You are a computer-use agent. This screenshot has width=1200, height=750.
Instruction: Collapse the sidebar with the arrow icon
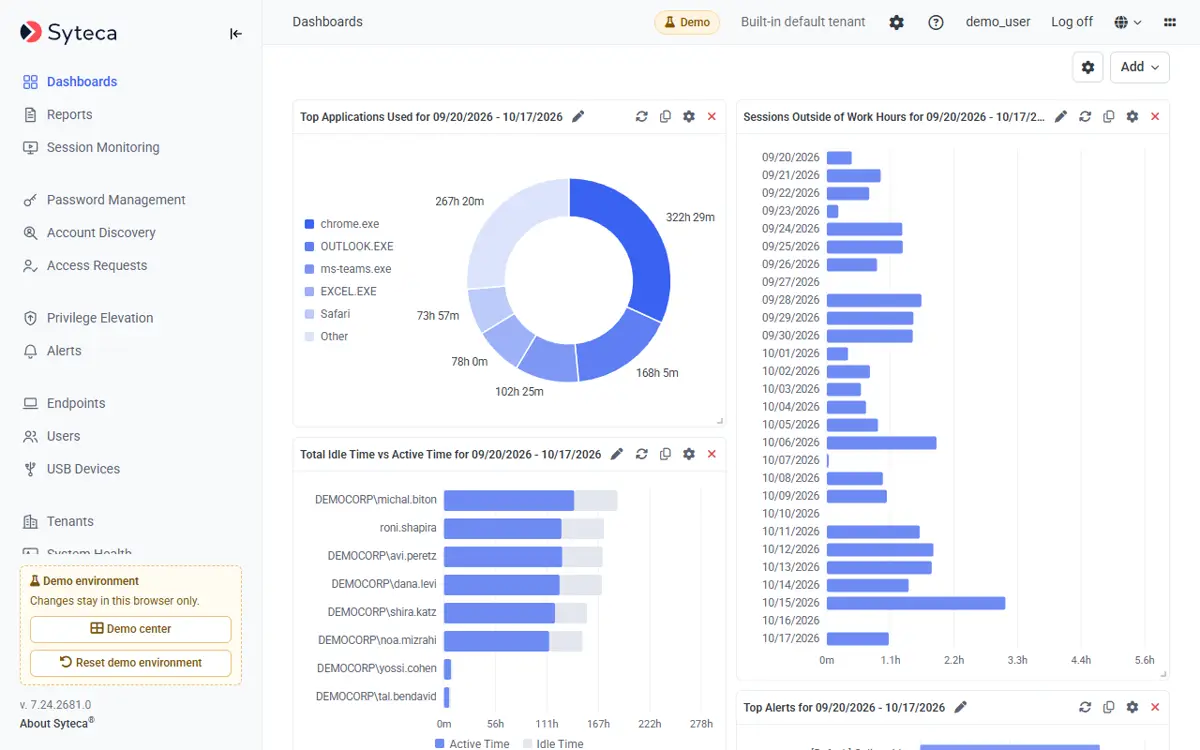(x=236, y=33)
